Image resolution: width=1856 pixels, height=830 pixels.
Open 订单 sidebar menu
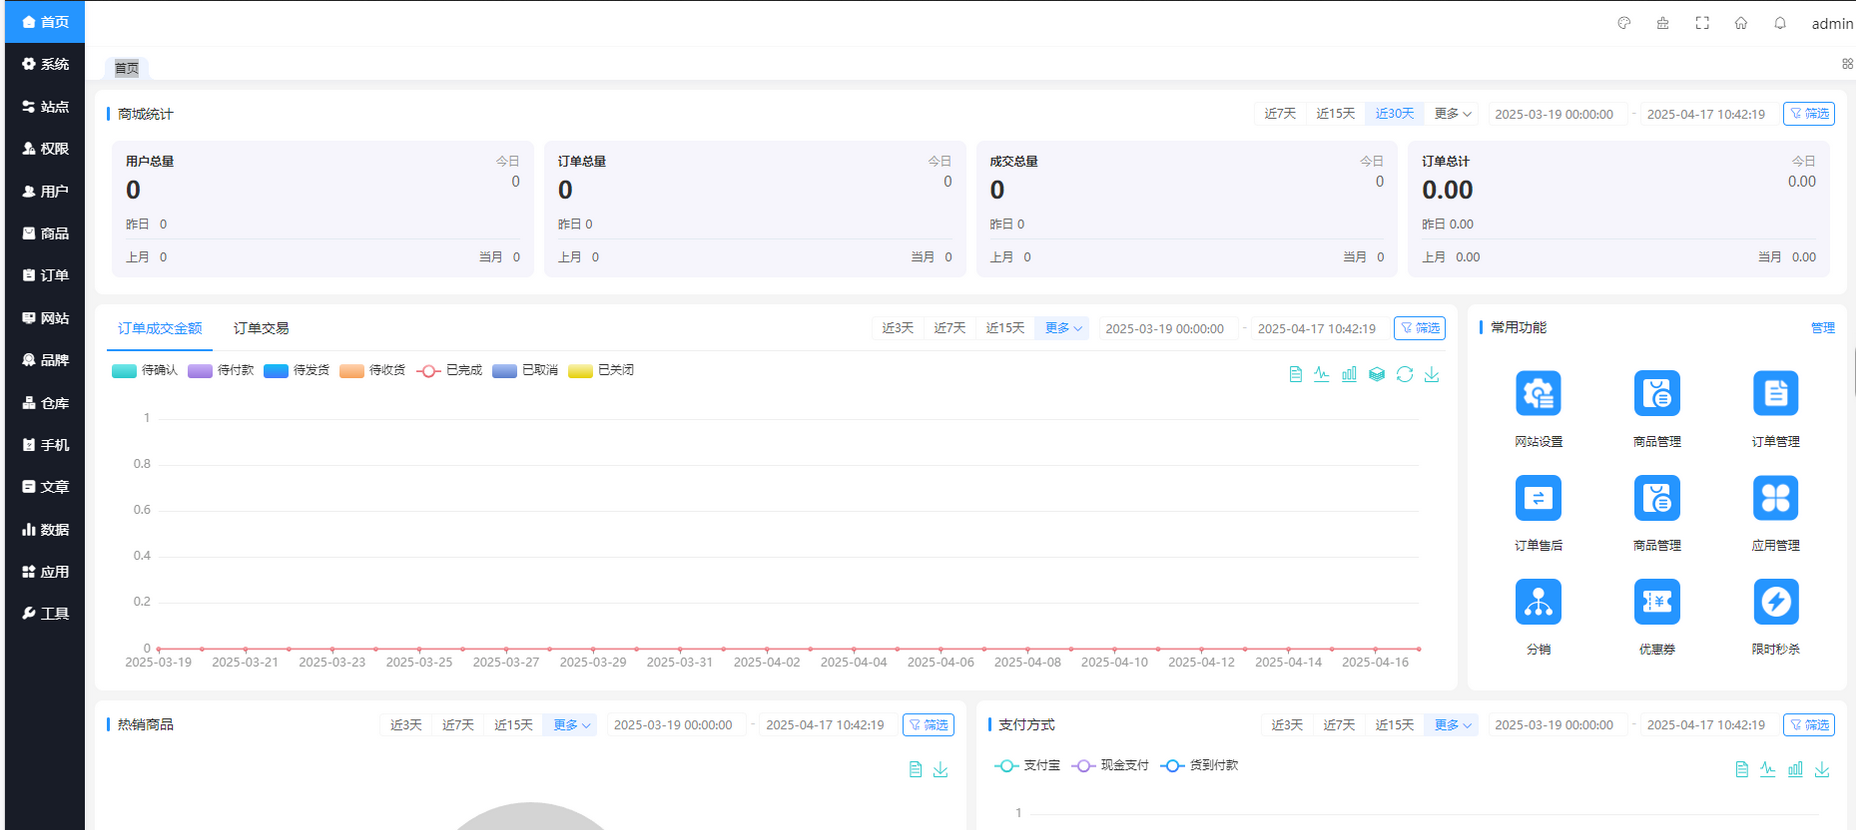[x=45, y=275]
